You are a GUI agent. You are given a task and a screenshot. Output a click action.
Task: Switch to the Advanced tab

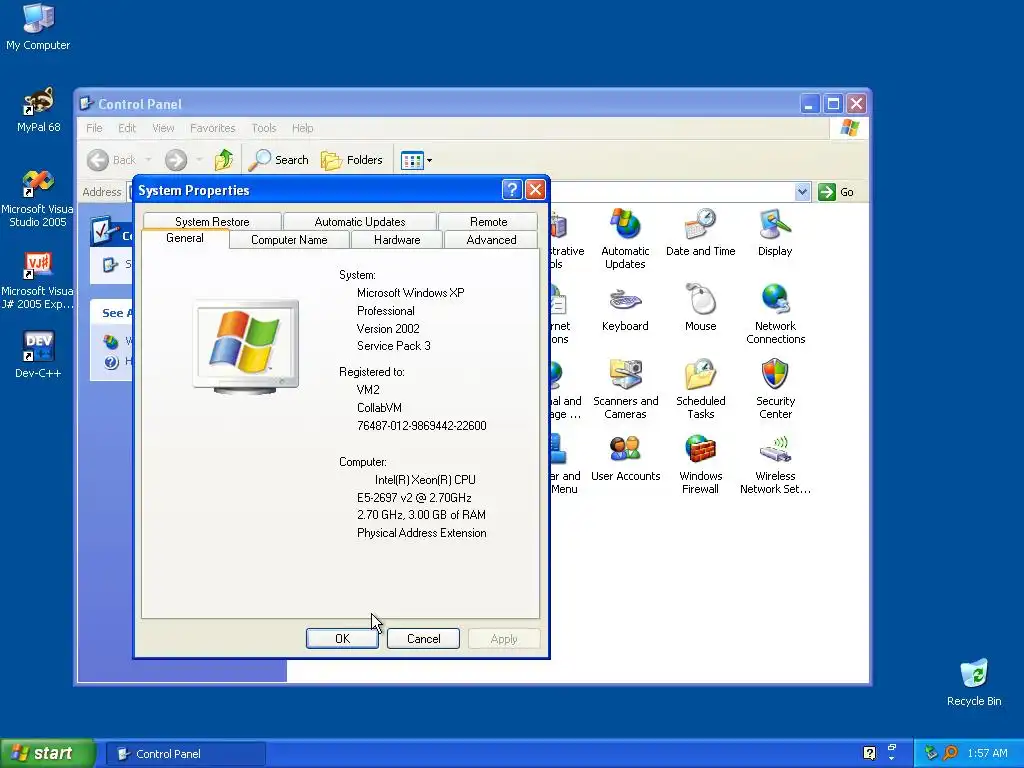[491, 240]
